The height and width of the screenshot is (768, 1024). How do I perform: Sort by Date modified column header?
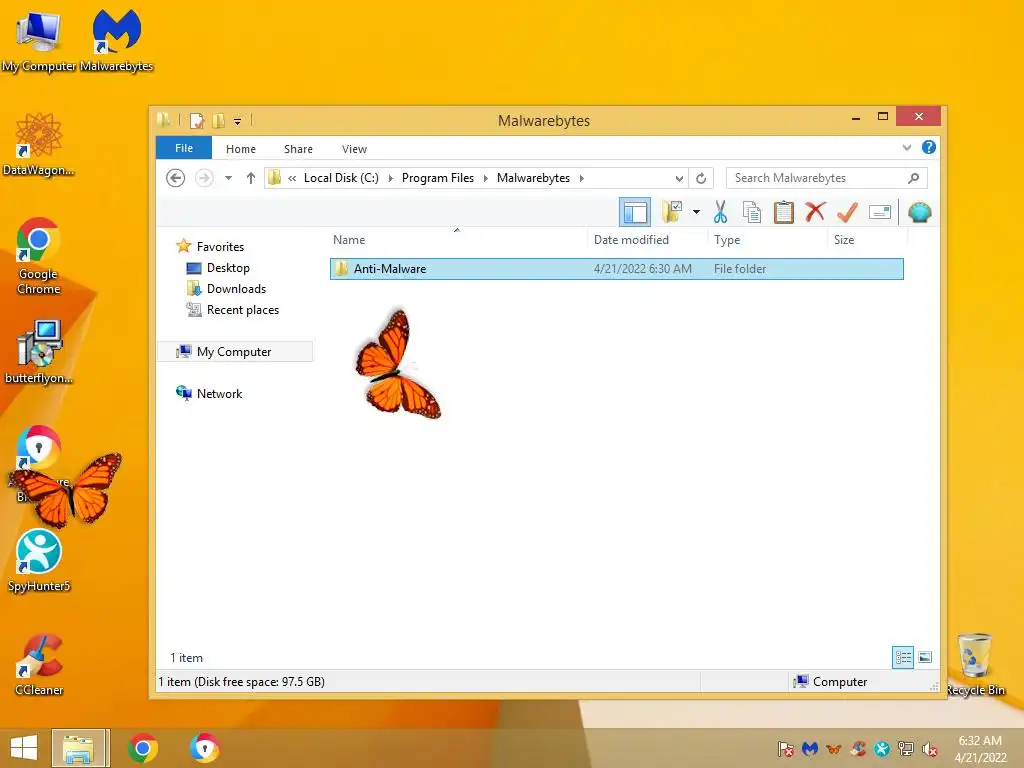tap(631, 240)
